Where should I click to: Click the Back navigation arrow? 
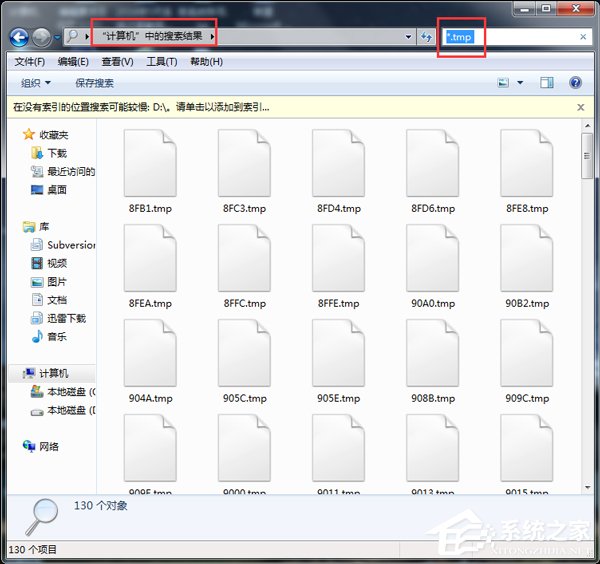click(19, 37)
